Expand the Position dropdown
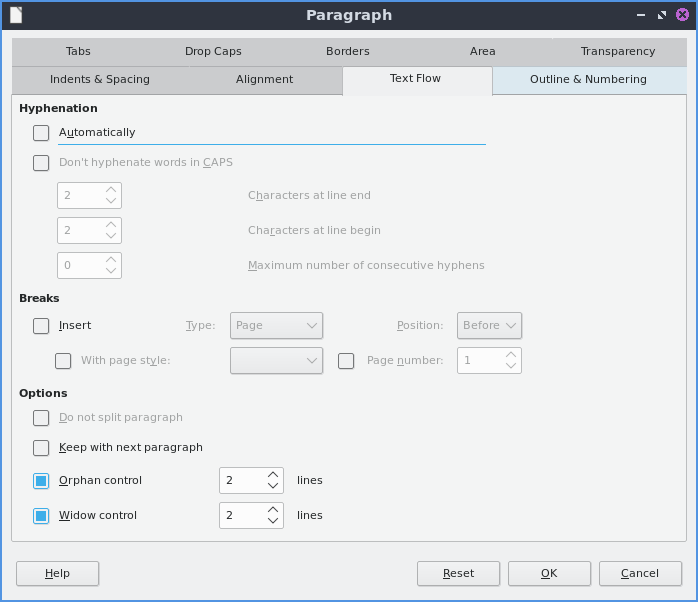 489,325
